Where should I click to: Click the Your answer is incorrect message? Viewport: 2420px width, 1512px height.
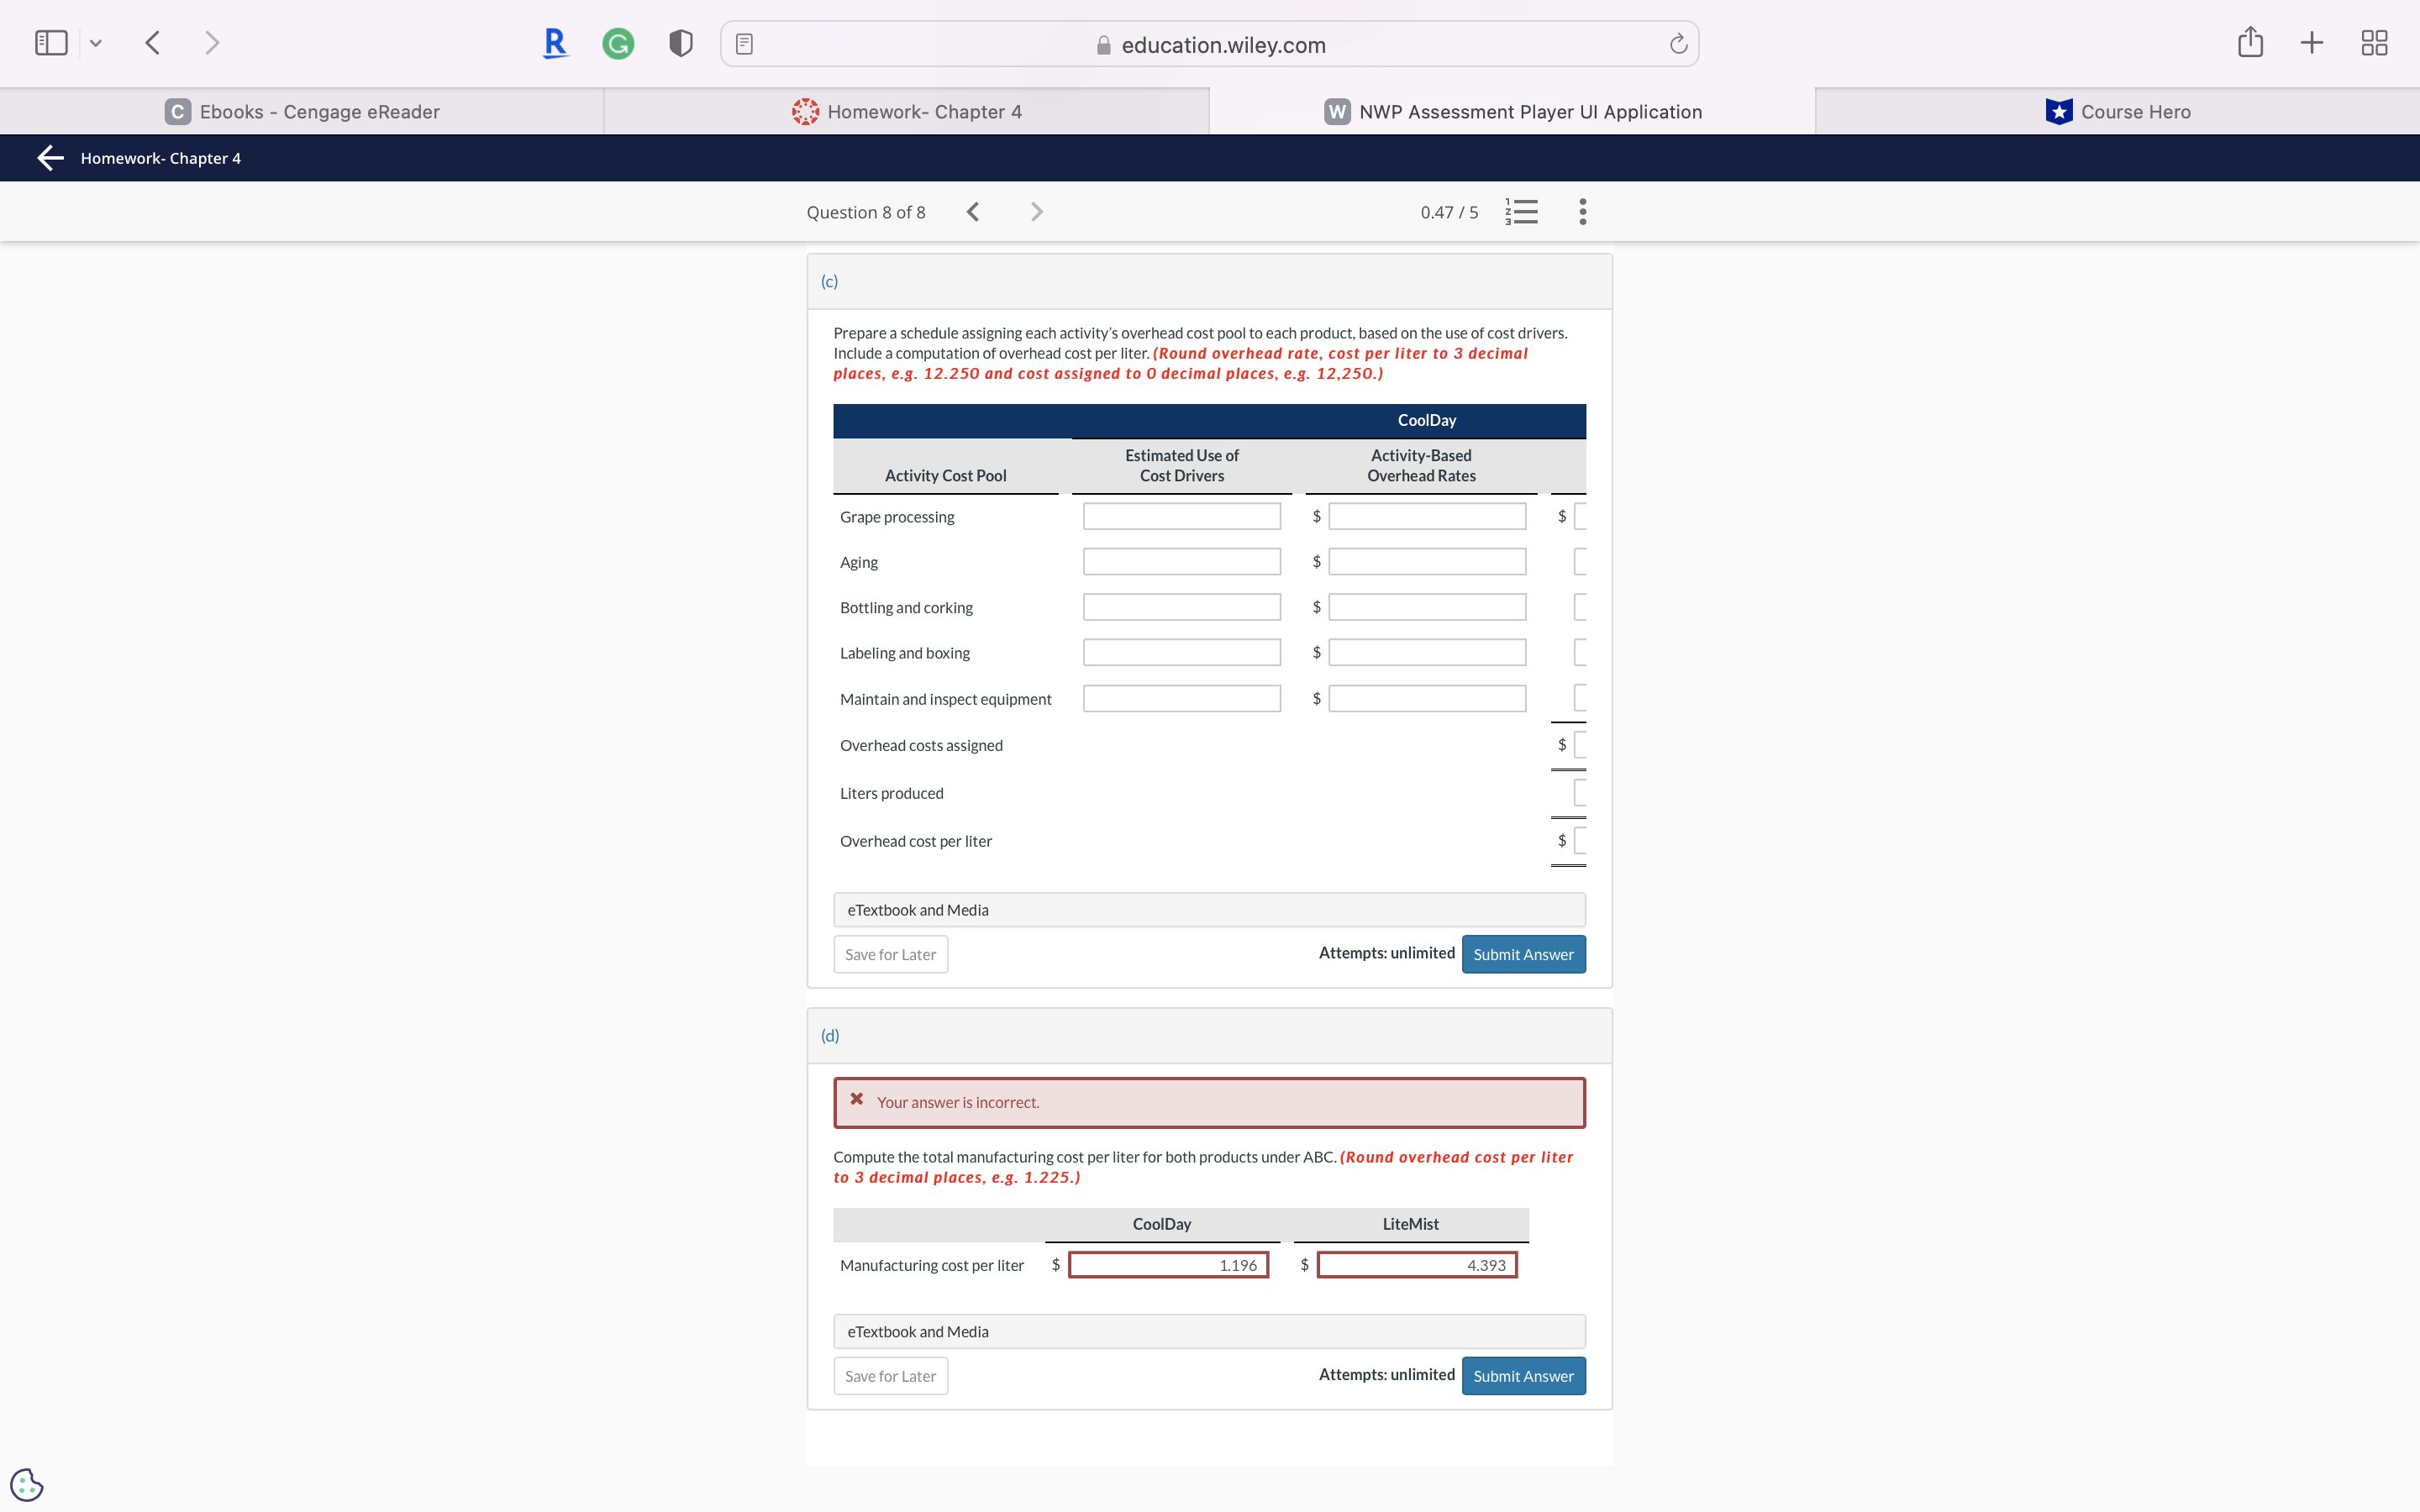[1209, 1102]
